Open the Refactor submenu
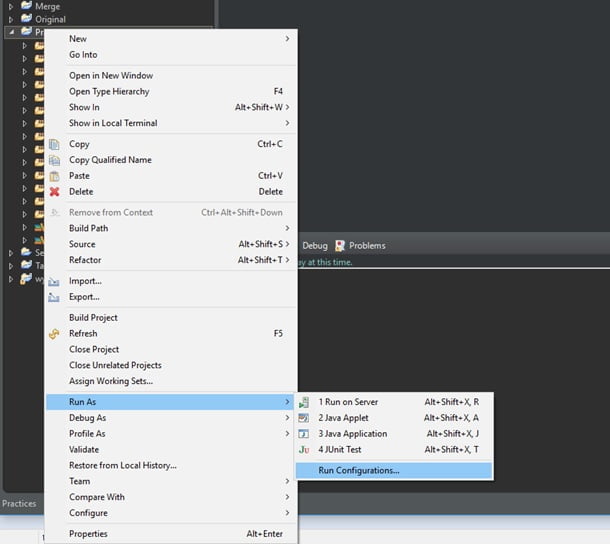 171,260
